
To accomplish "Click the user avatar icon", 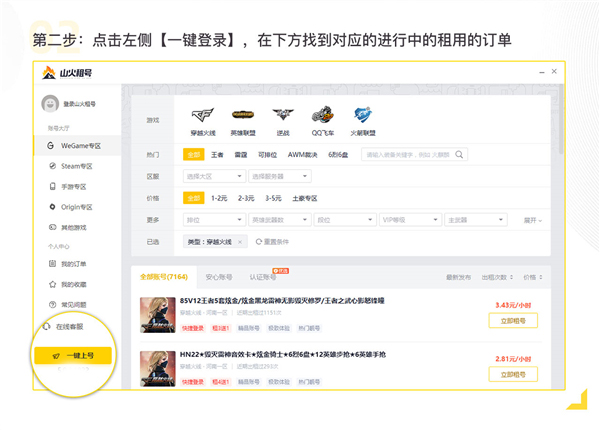I will [x=50, y=104].
